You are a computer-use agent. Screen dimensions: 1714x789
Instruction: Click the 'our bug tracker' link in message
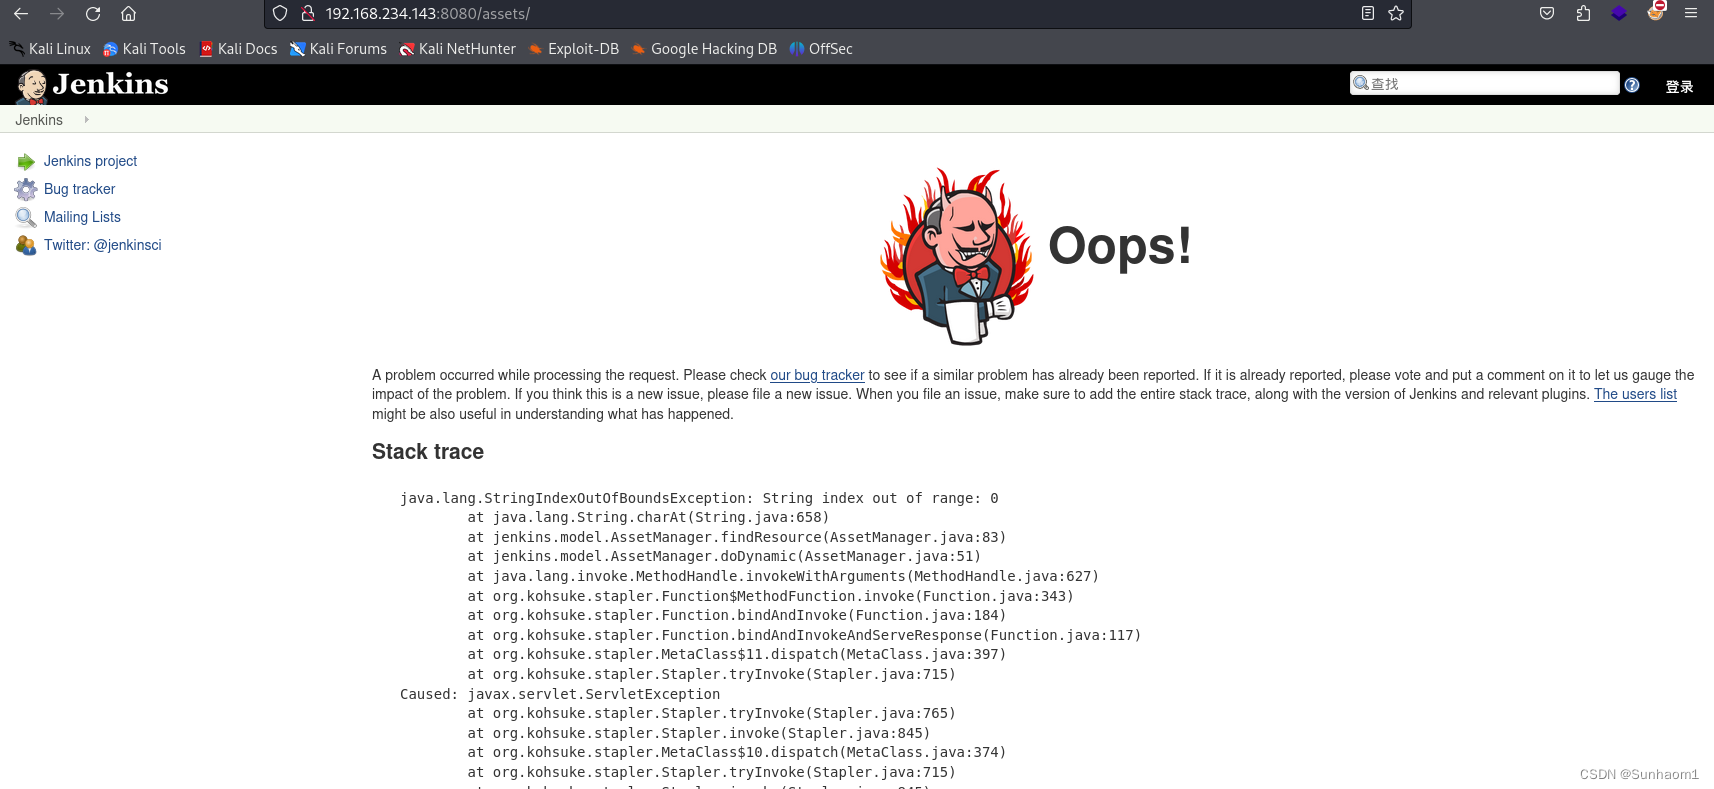817,375
